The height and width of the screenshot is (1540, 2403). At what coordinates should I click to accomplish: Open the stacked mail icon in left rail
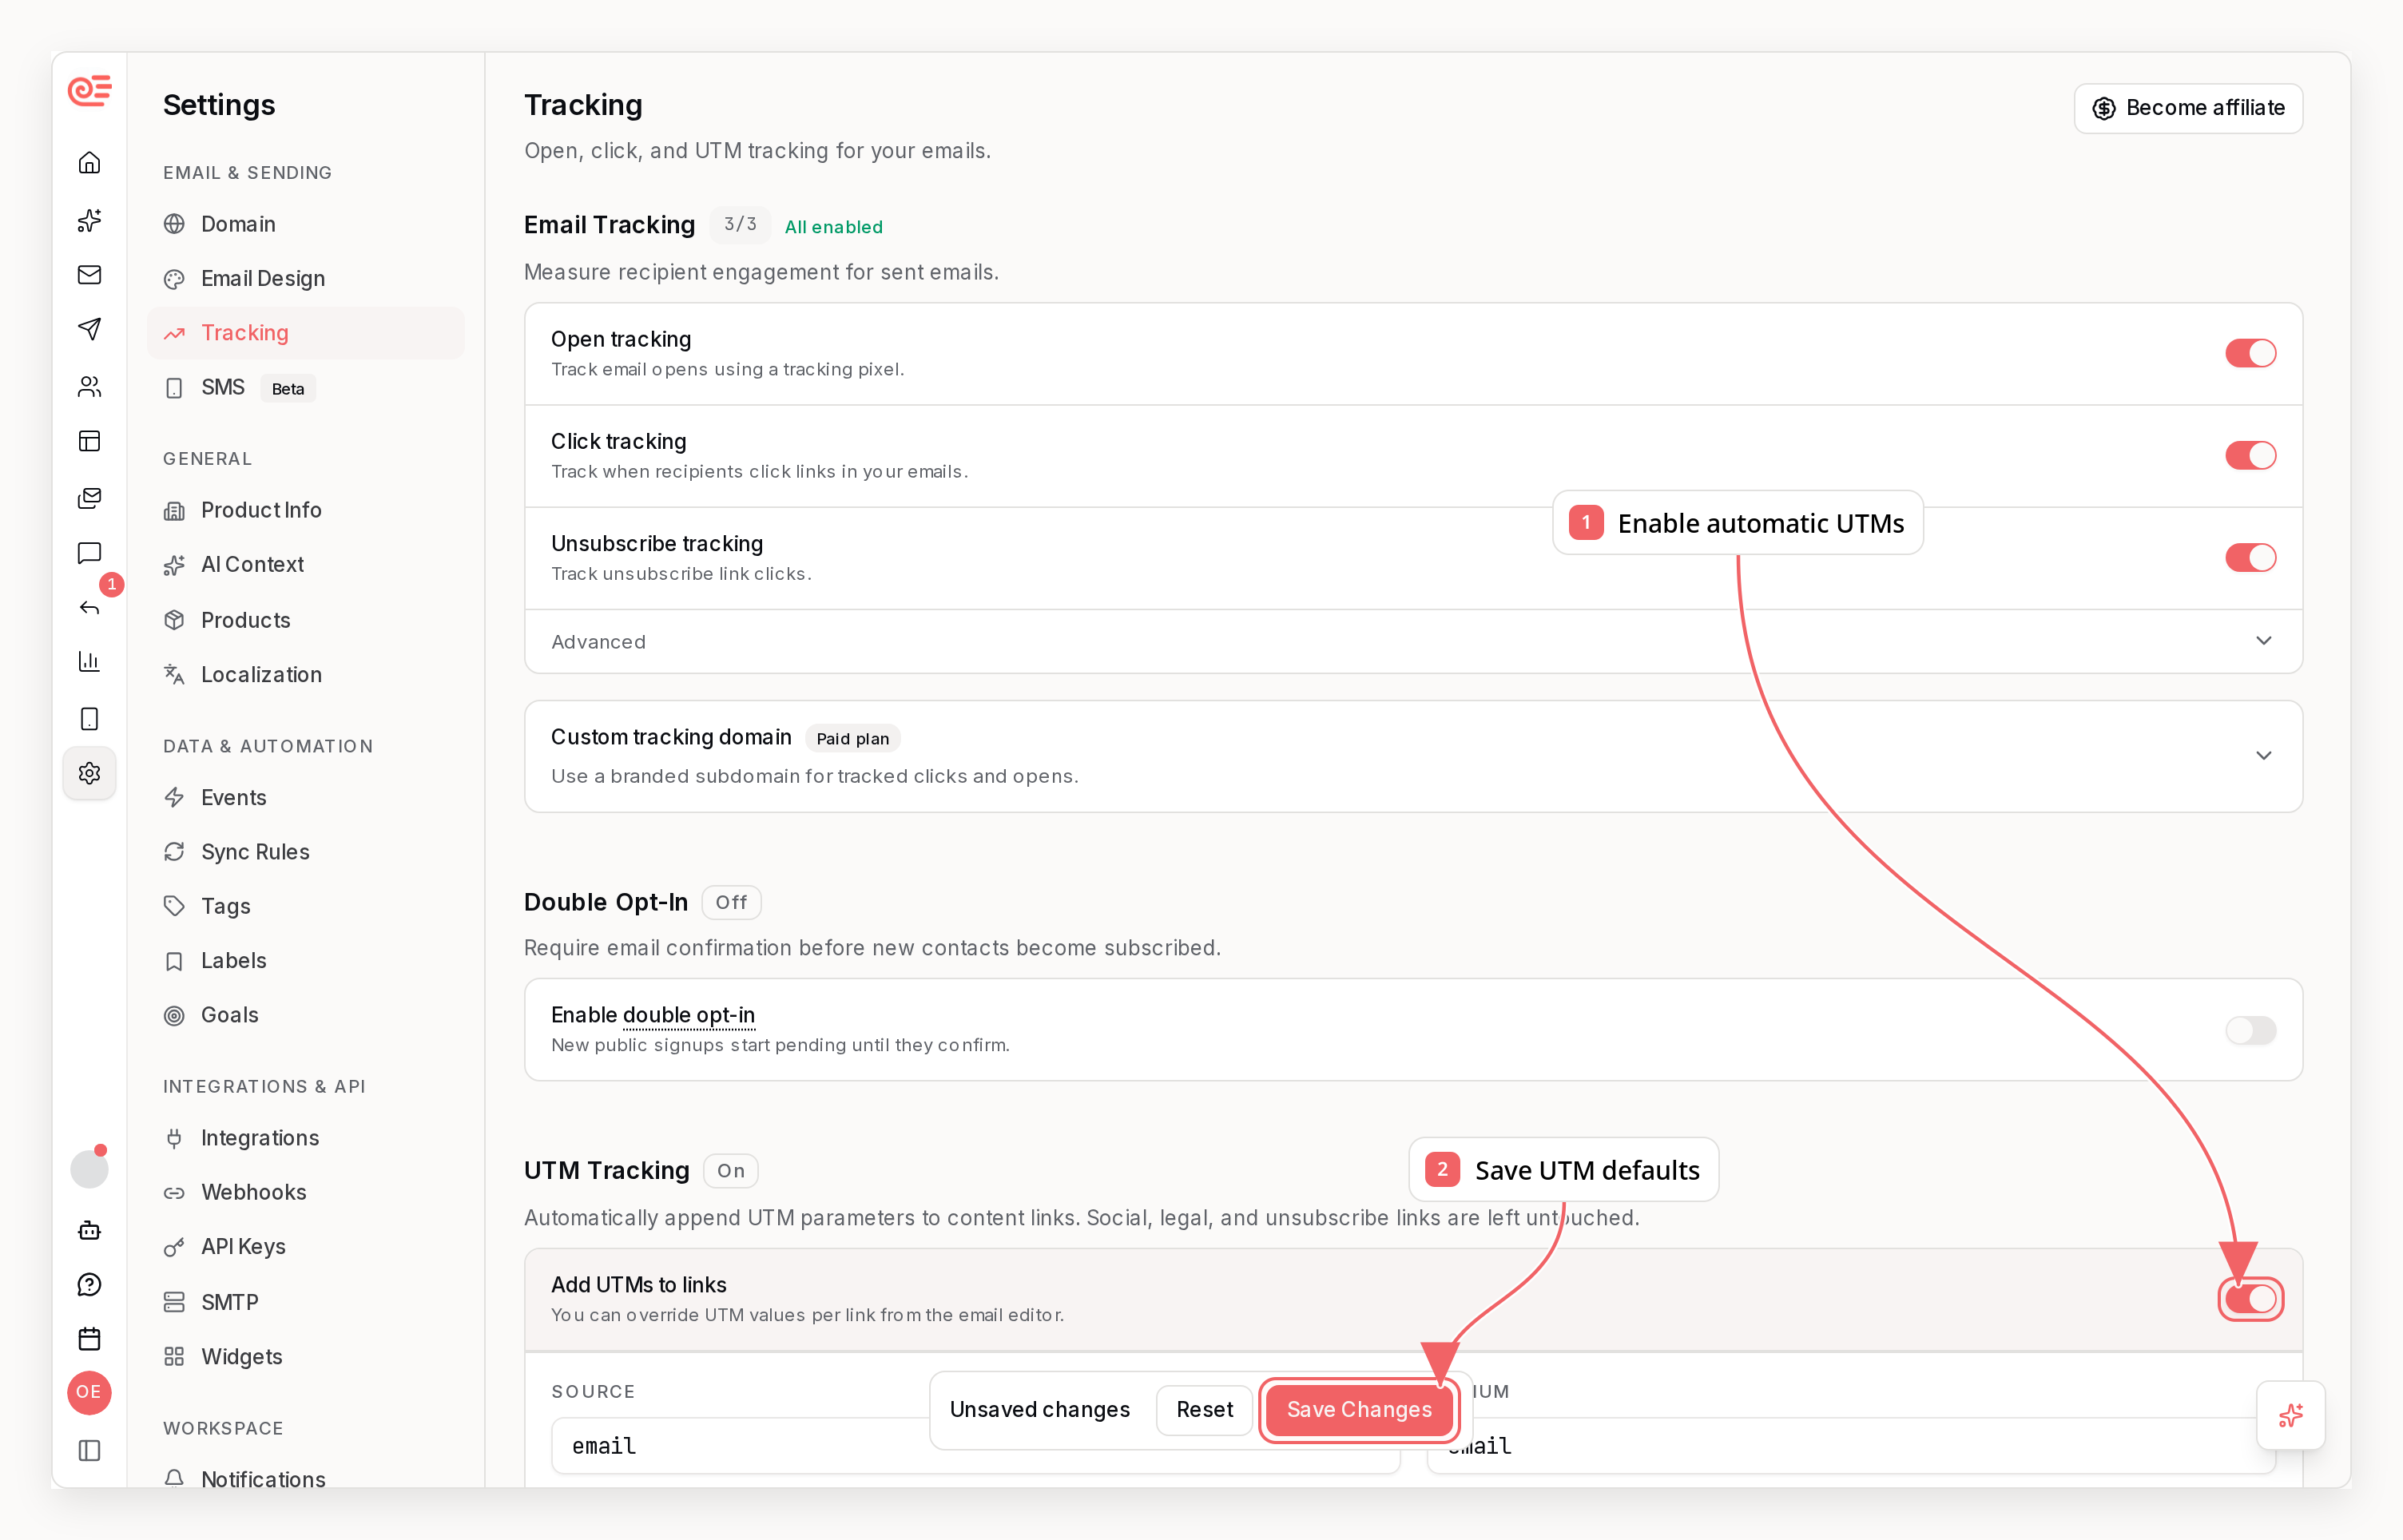(89, 497)
